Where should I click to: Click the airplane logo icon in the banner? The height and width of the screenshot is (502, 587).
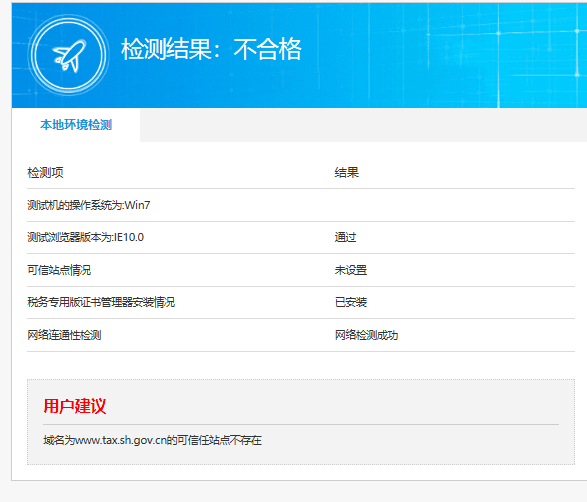pos(69,55)
